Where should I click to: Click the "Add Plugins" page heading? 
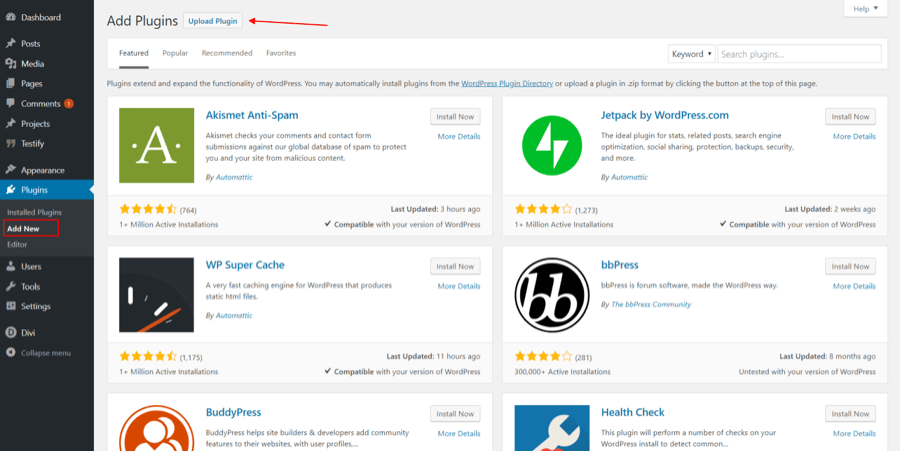(x=142, y=21)
